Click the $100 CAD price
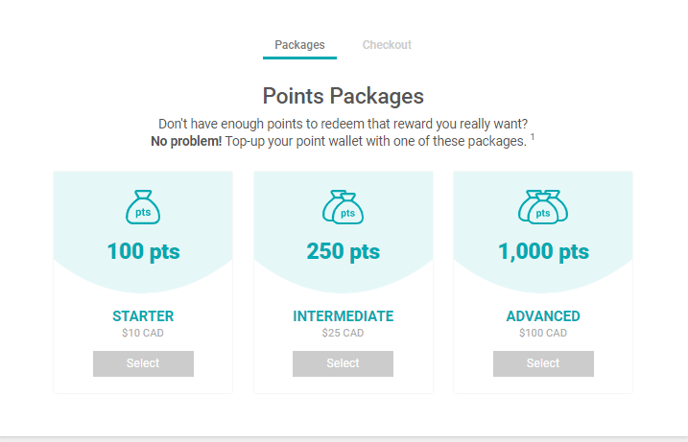The height and width of the screenshot is (442, 688). [543, 333]
